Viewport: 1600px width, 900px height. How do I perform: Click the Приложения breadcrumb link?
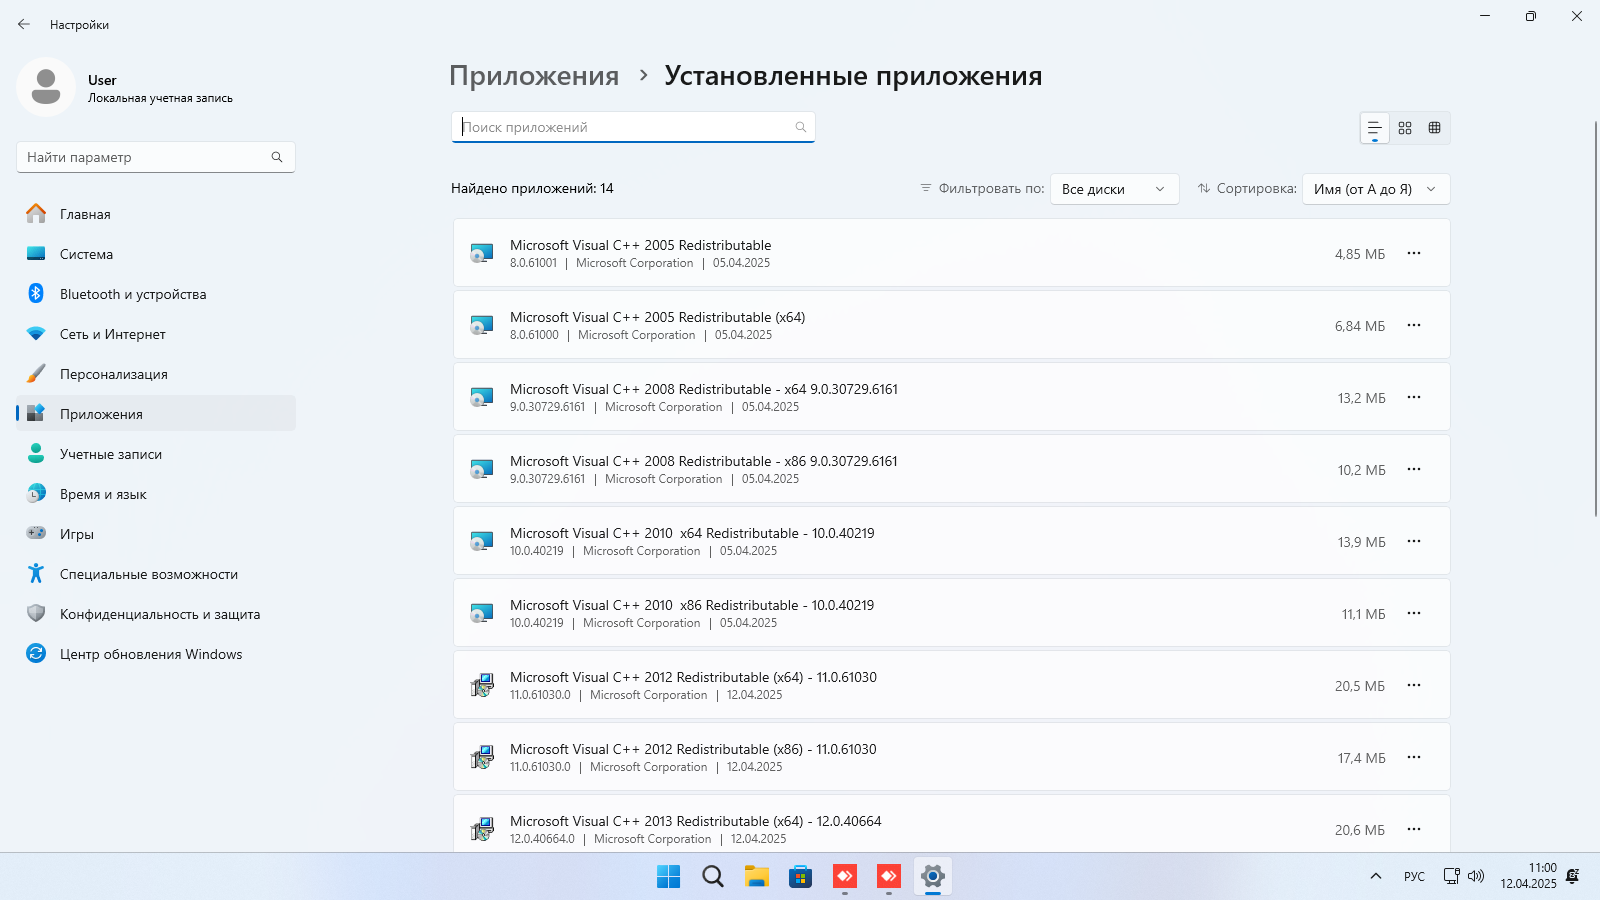[534, 76]
